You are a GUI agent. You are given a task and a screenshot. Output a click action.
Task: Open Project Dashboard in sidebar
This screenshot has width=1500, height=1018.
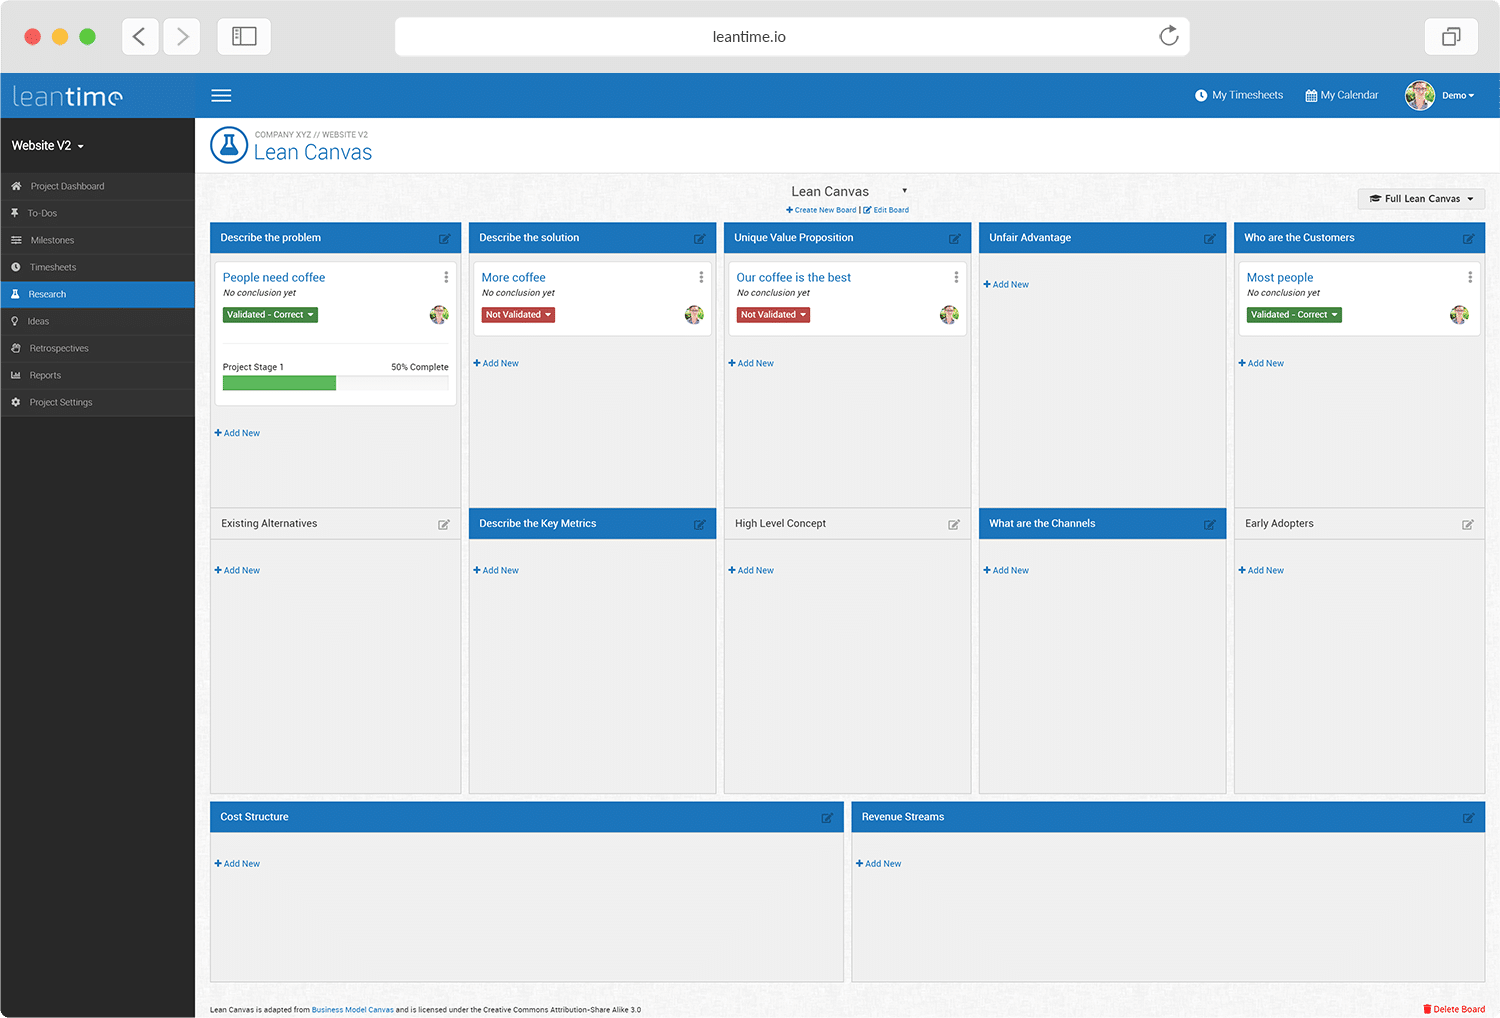(97, 186)
